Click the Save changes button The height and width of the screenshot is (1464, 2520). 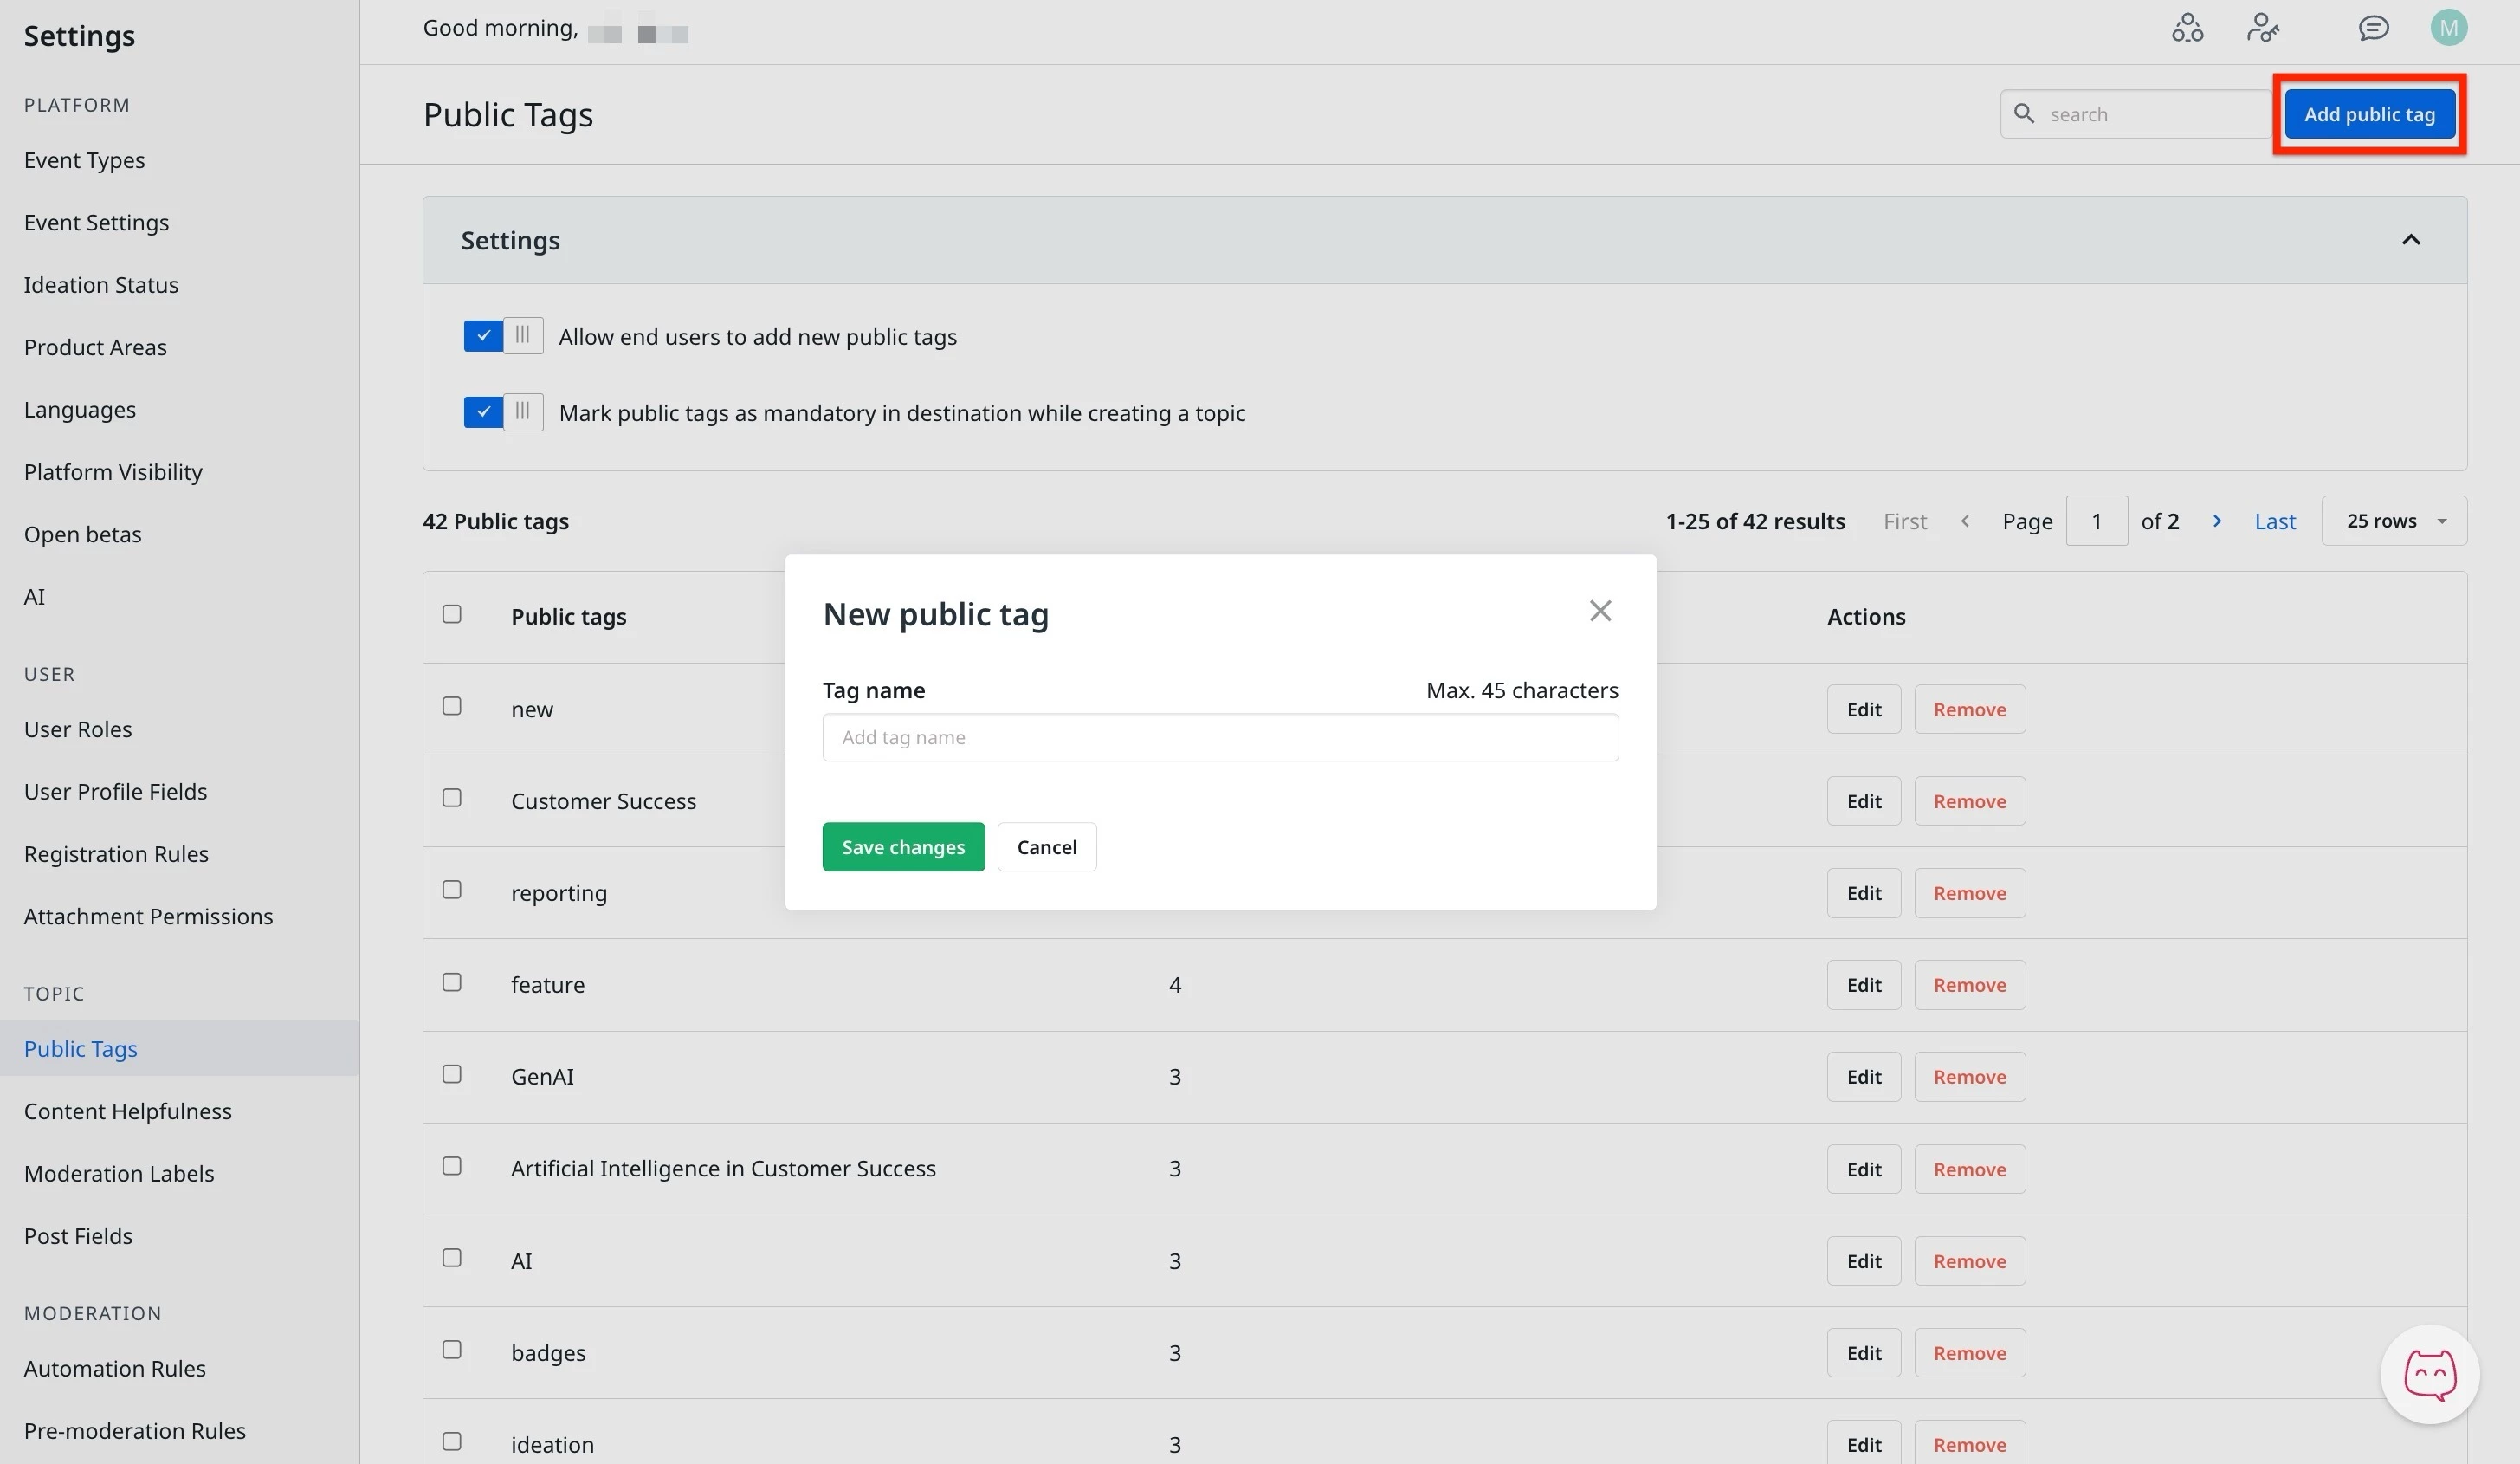click(903, 847)
